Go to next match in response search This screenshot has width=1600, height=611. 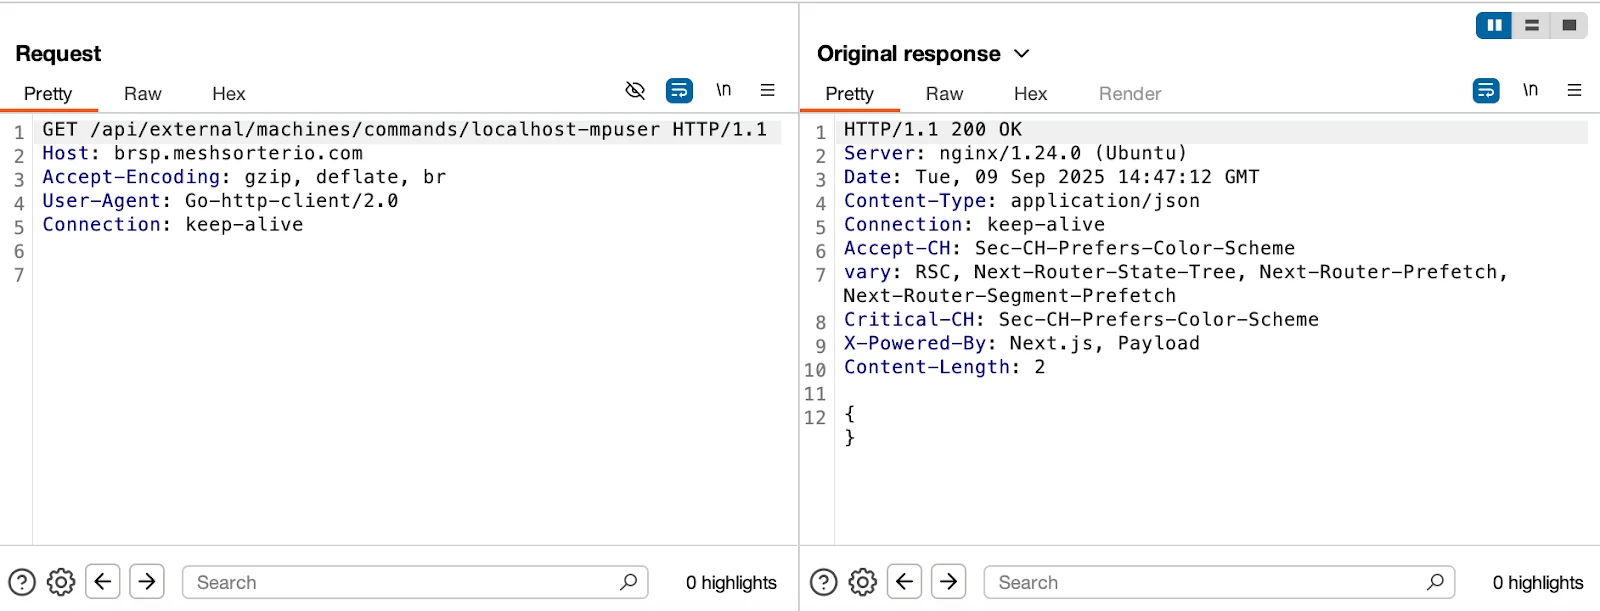(949, 581)
